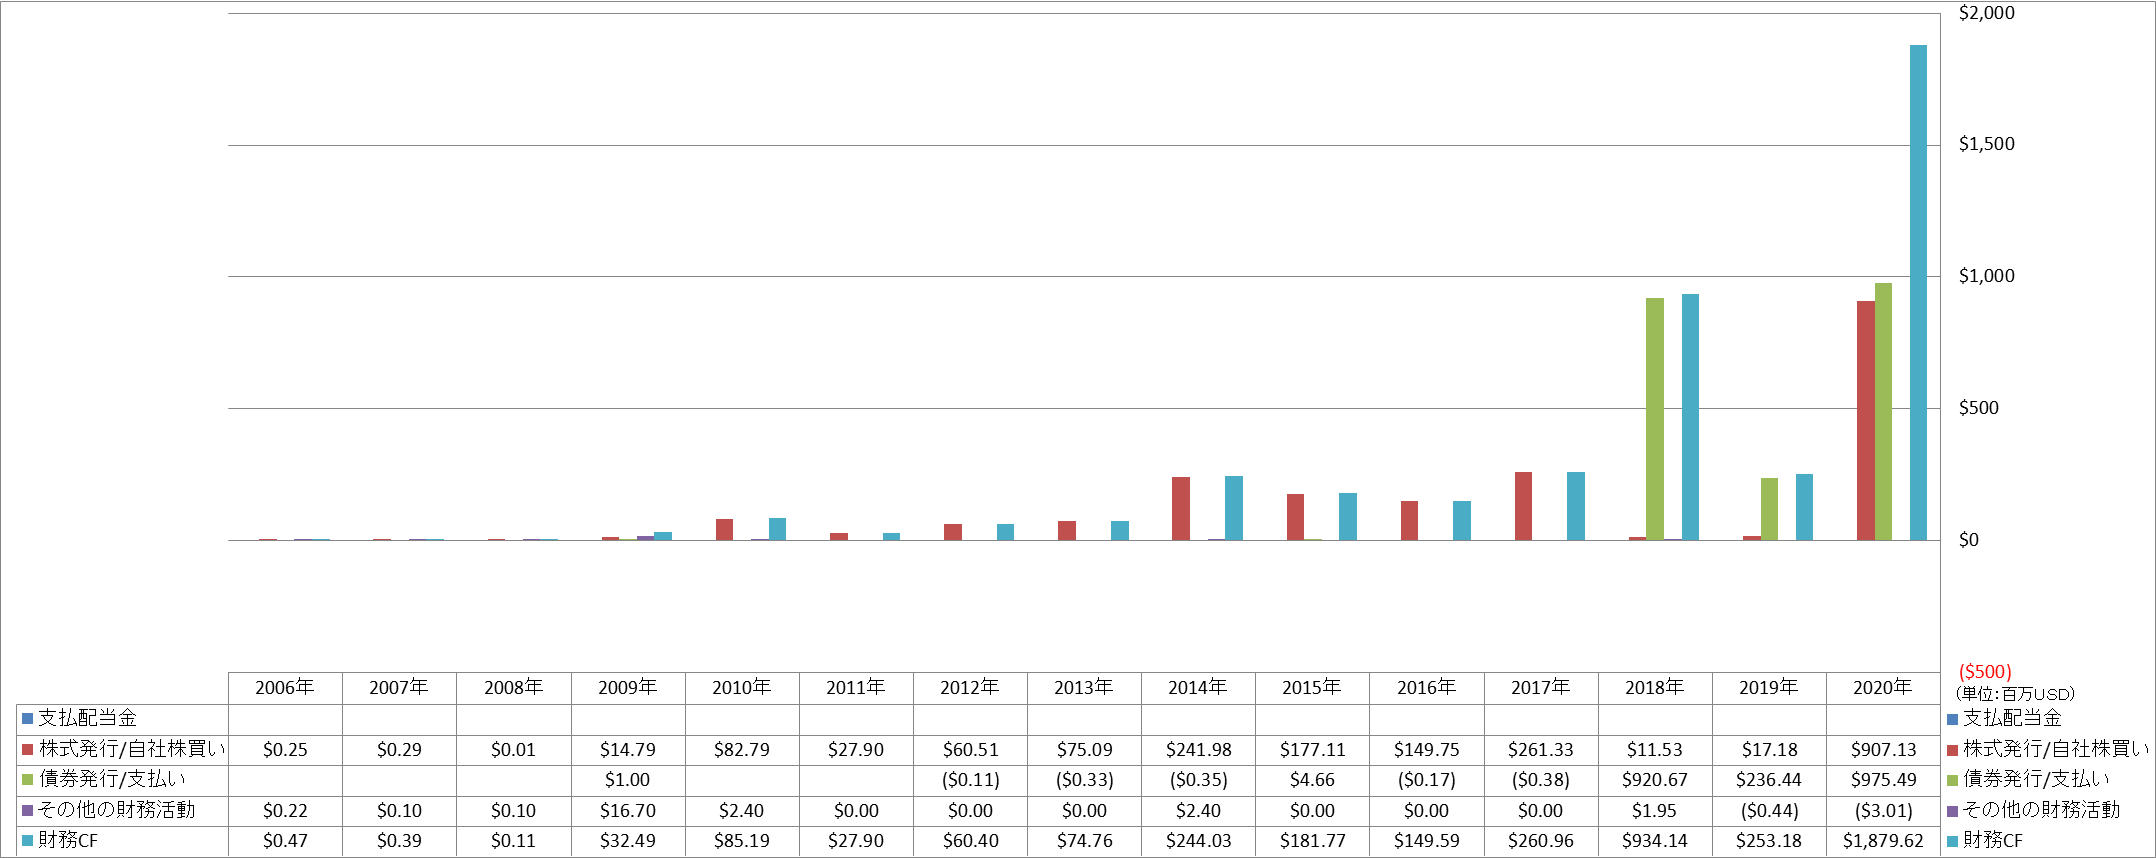
Task: Click the $82.79 cell under 2010年
Action: pos(742,750)
